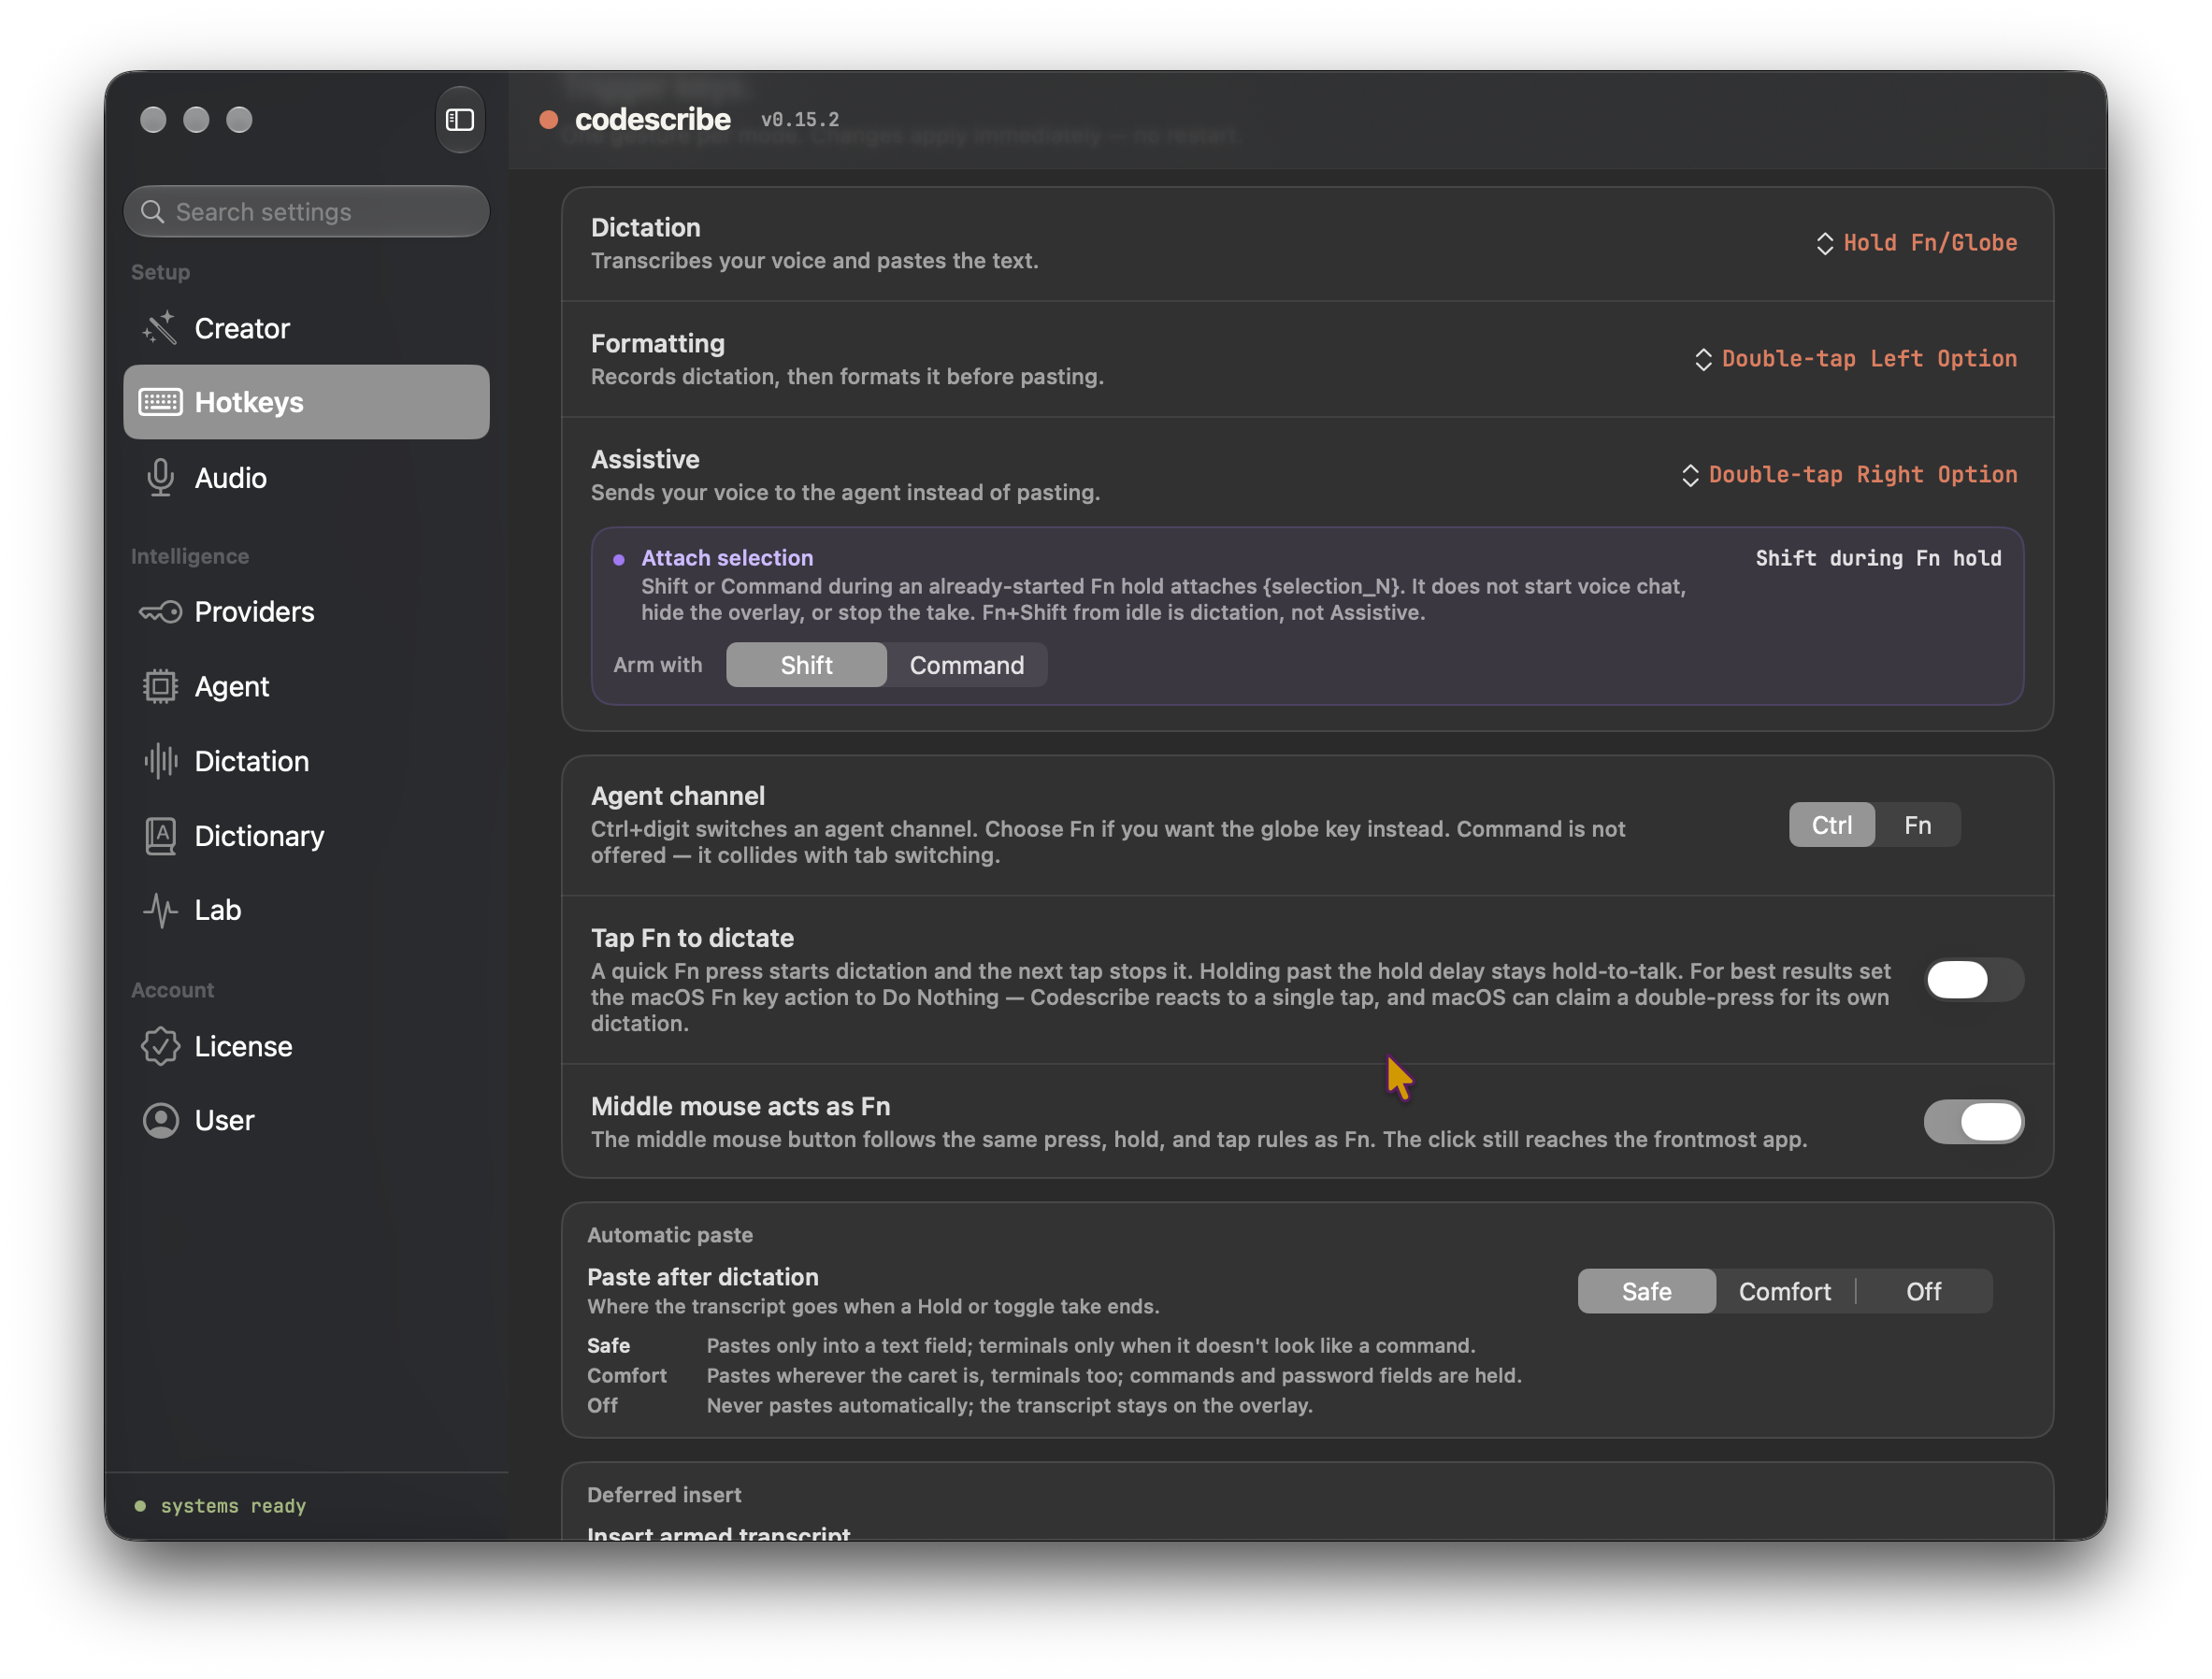Screen dimensions: 2212x1679
Task: Click the Attach selection heading
Action: click(727, 558)
